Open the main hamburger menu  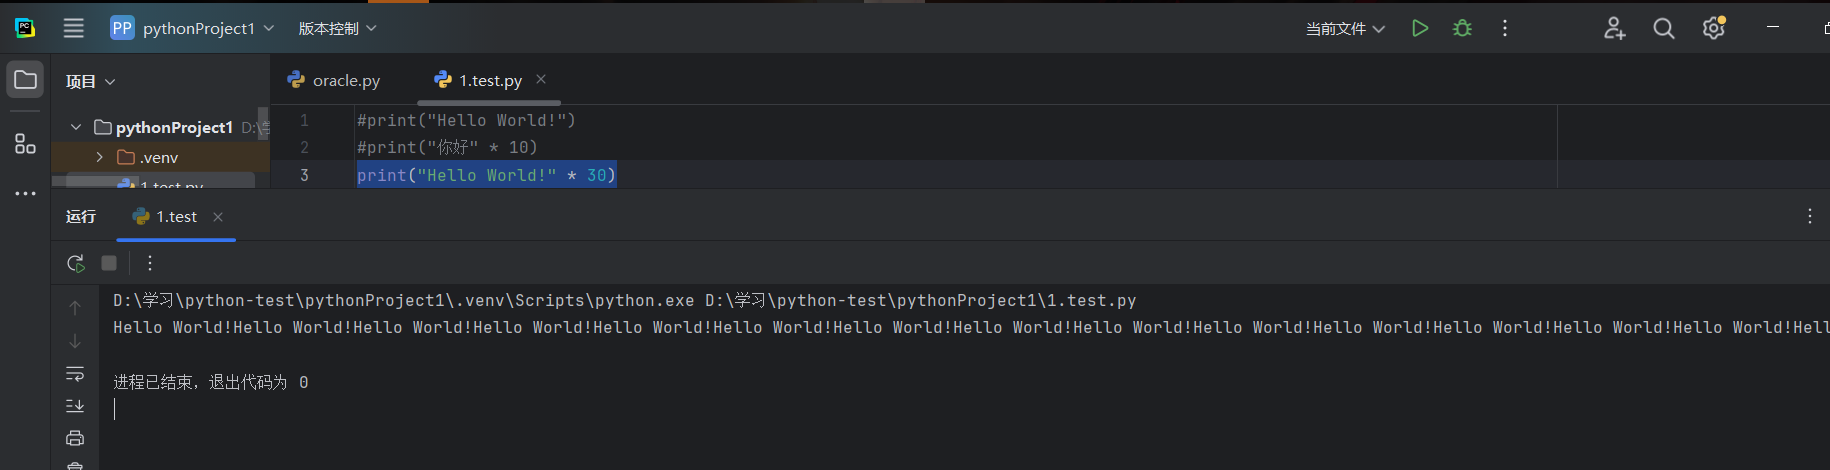pos(73,28)
